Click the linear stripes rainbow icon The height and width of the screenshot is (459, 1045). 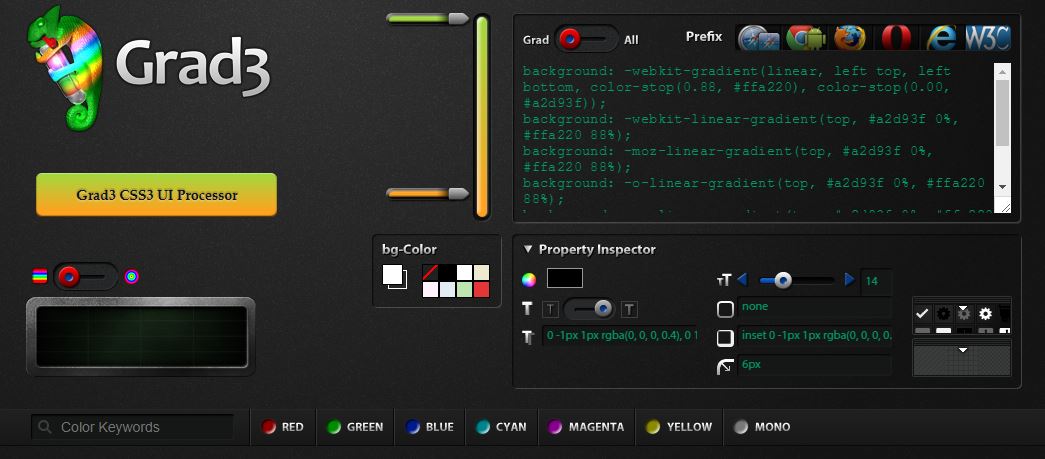40,276
